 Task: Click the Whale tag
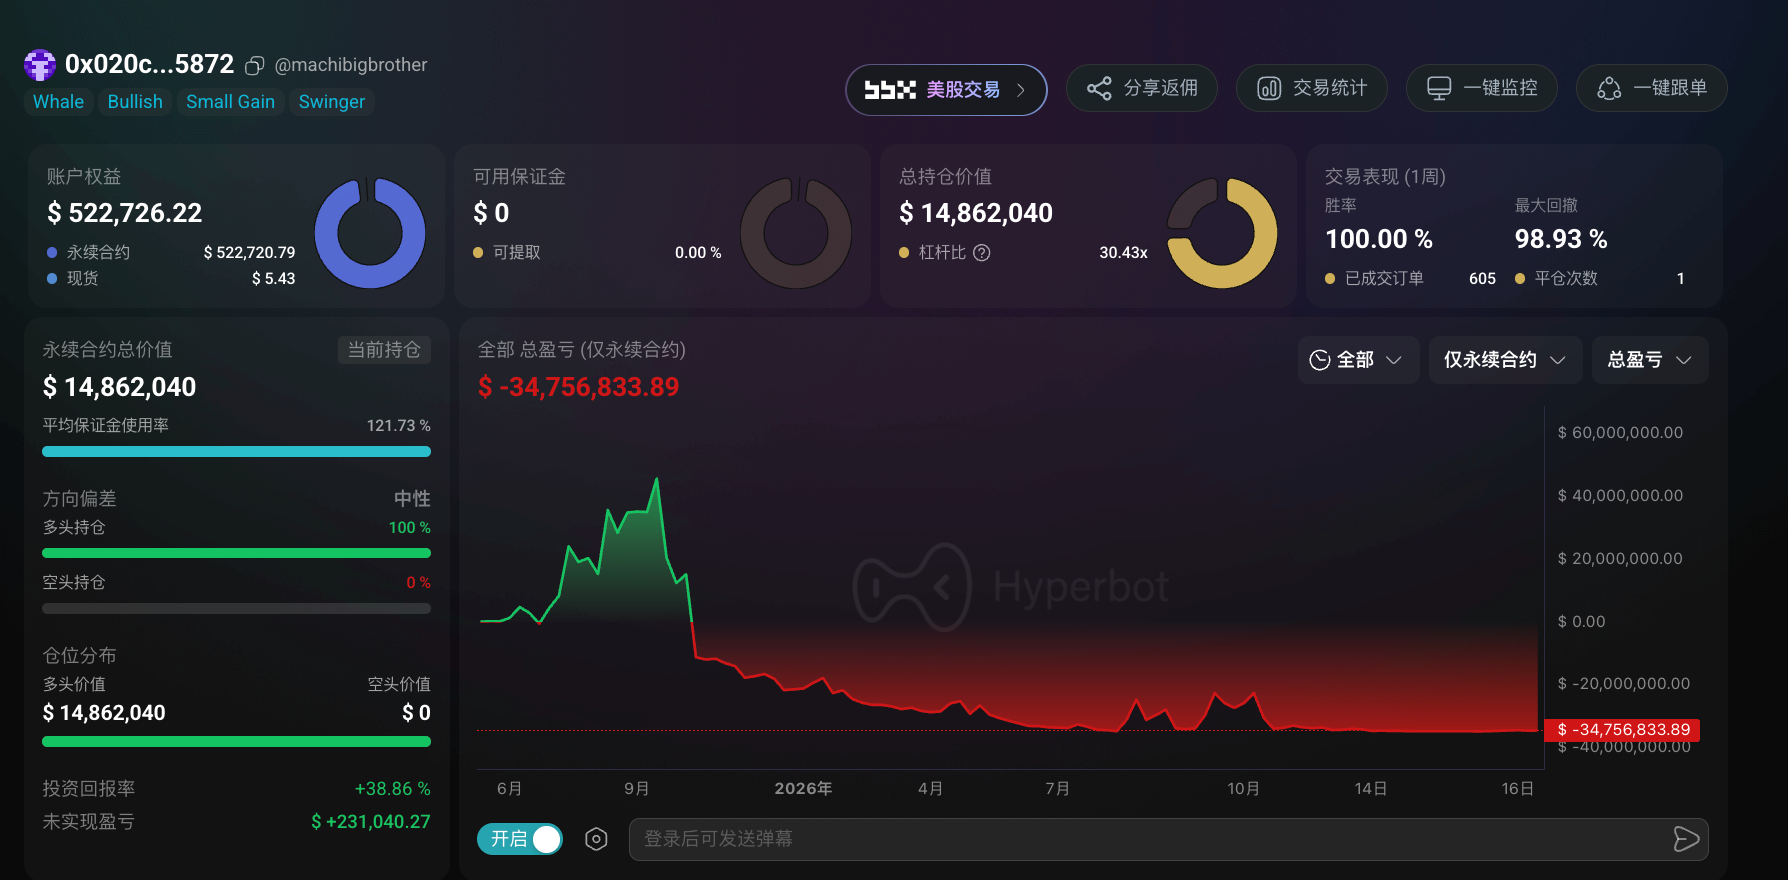59,102
